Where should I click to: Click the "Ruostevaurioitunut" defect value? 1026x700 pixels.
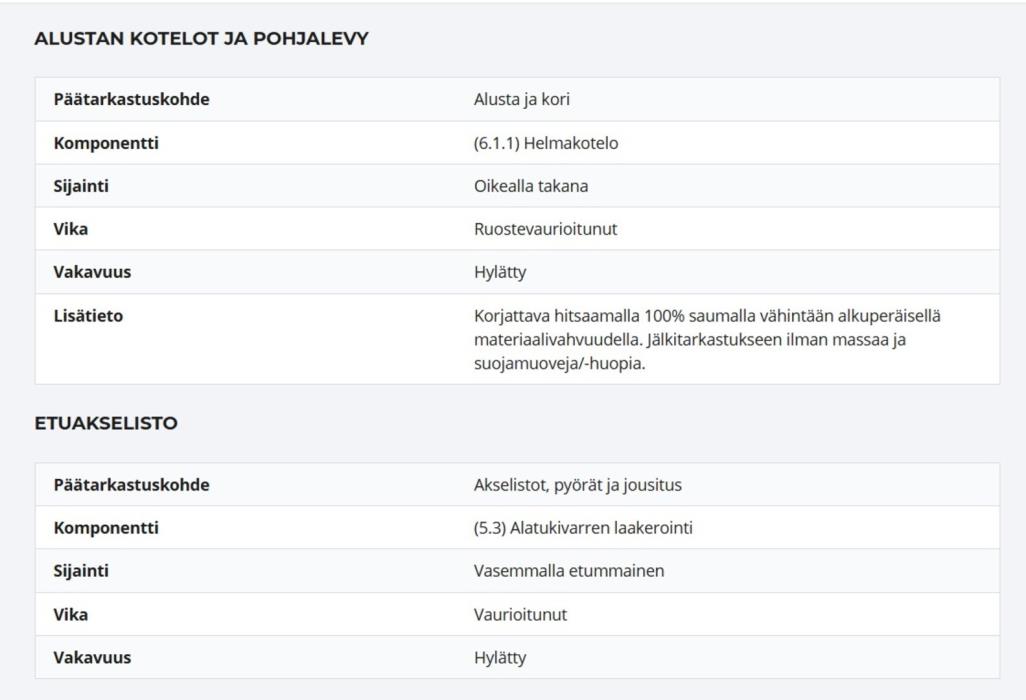point(545,229)
